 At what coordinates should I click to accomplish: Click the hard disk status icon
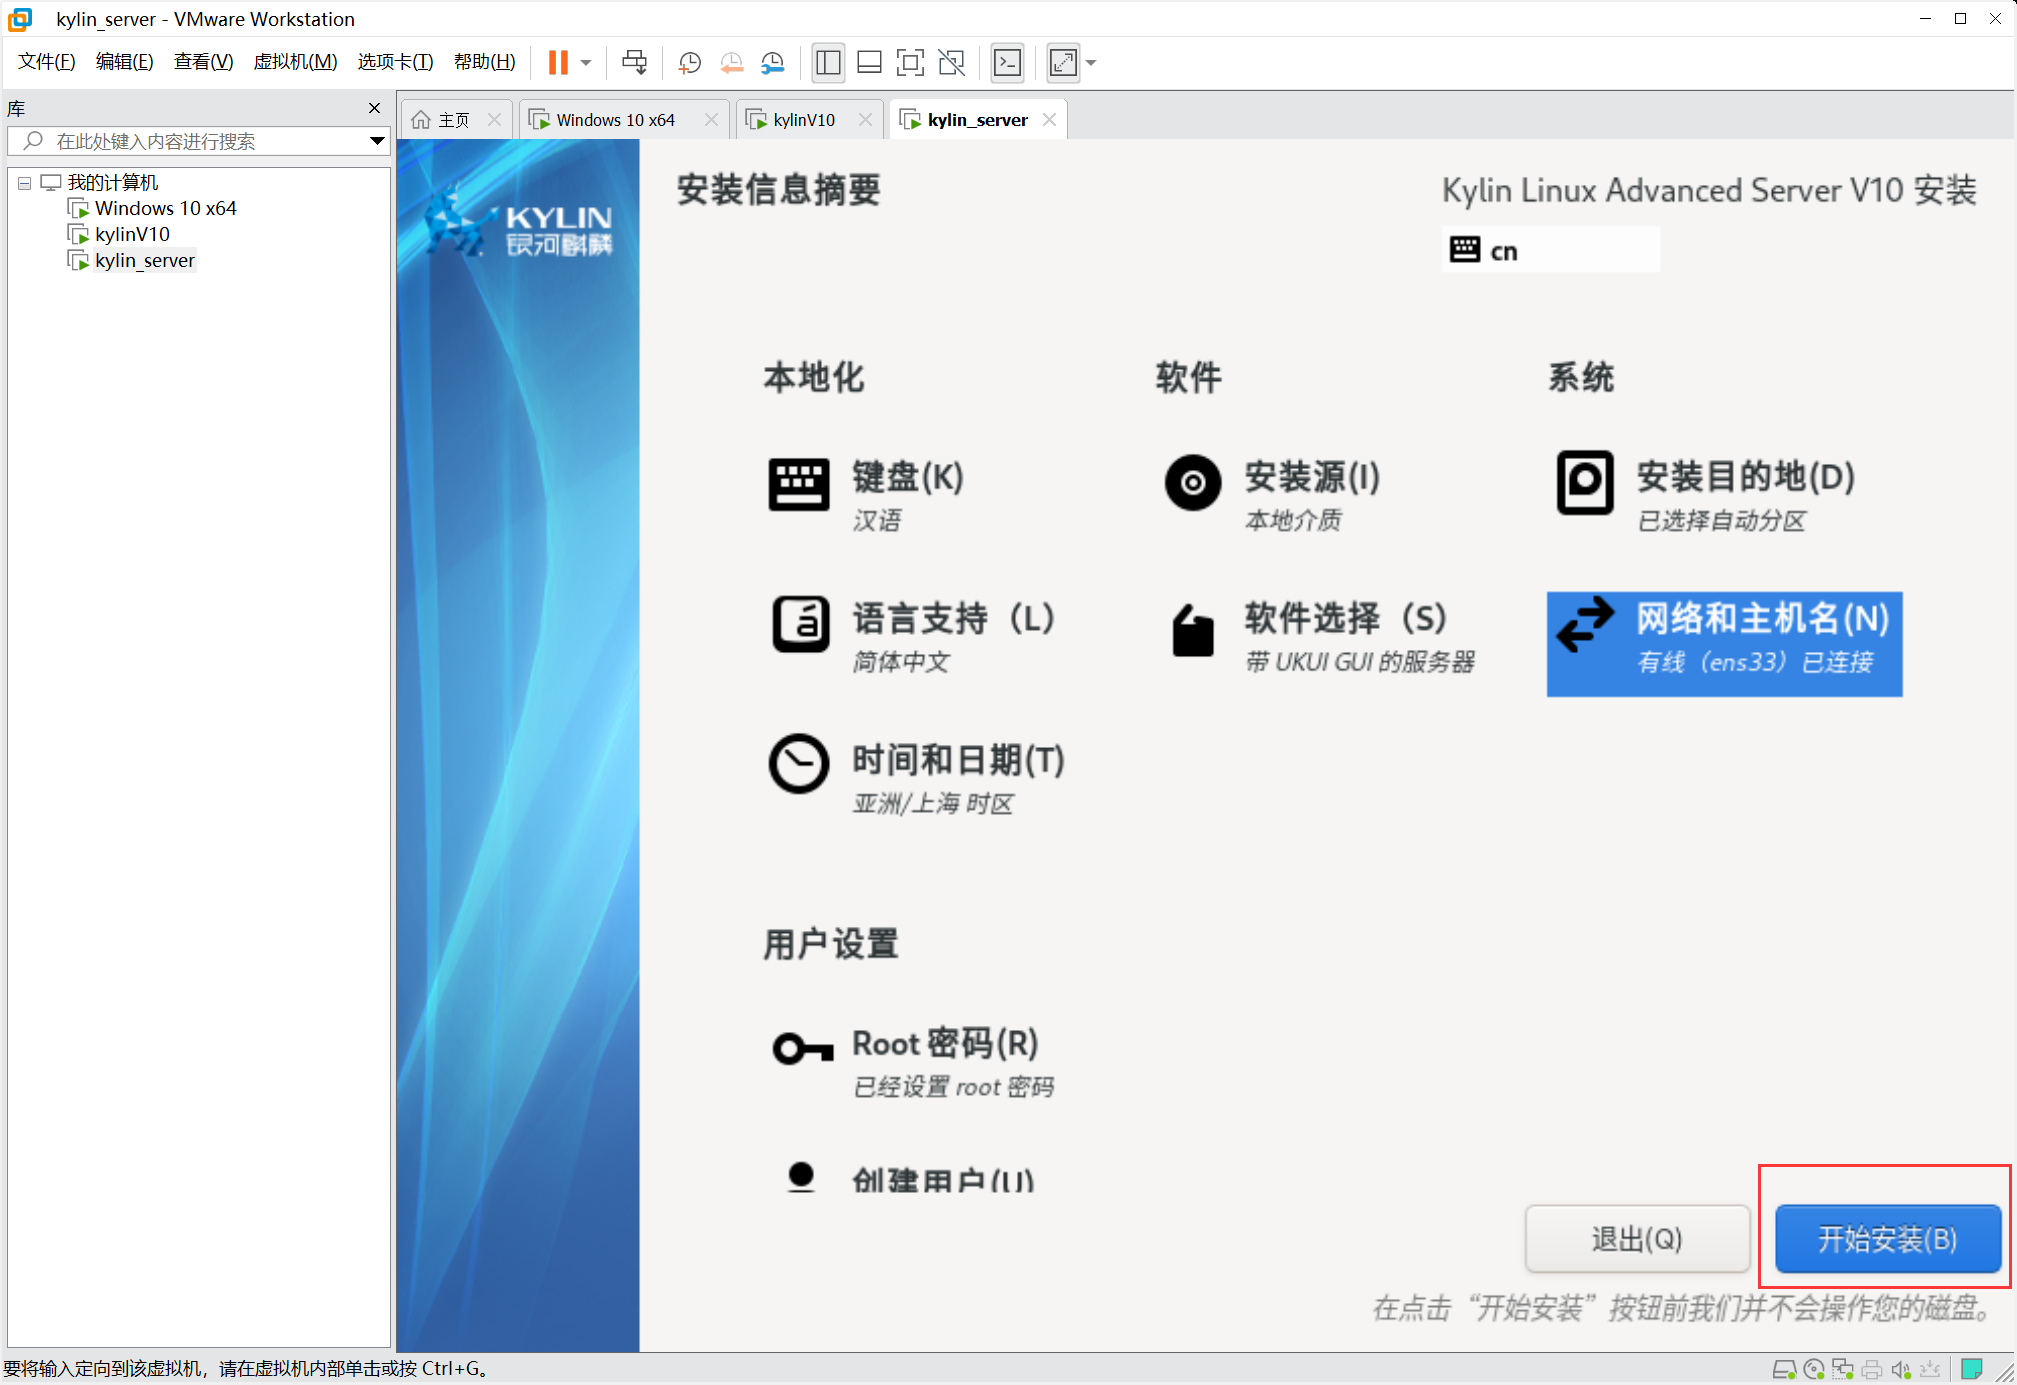1784,1369
